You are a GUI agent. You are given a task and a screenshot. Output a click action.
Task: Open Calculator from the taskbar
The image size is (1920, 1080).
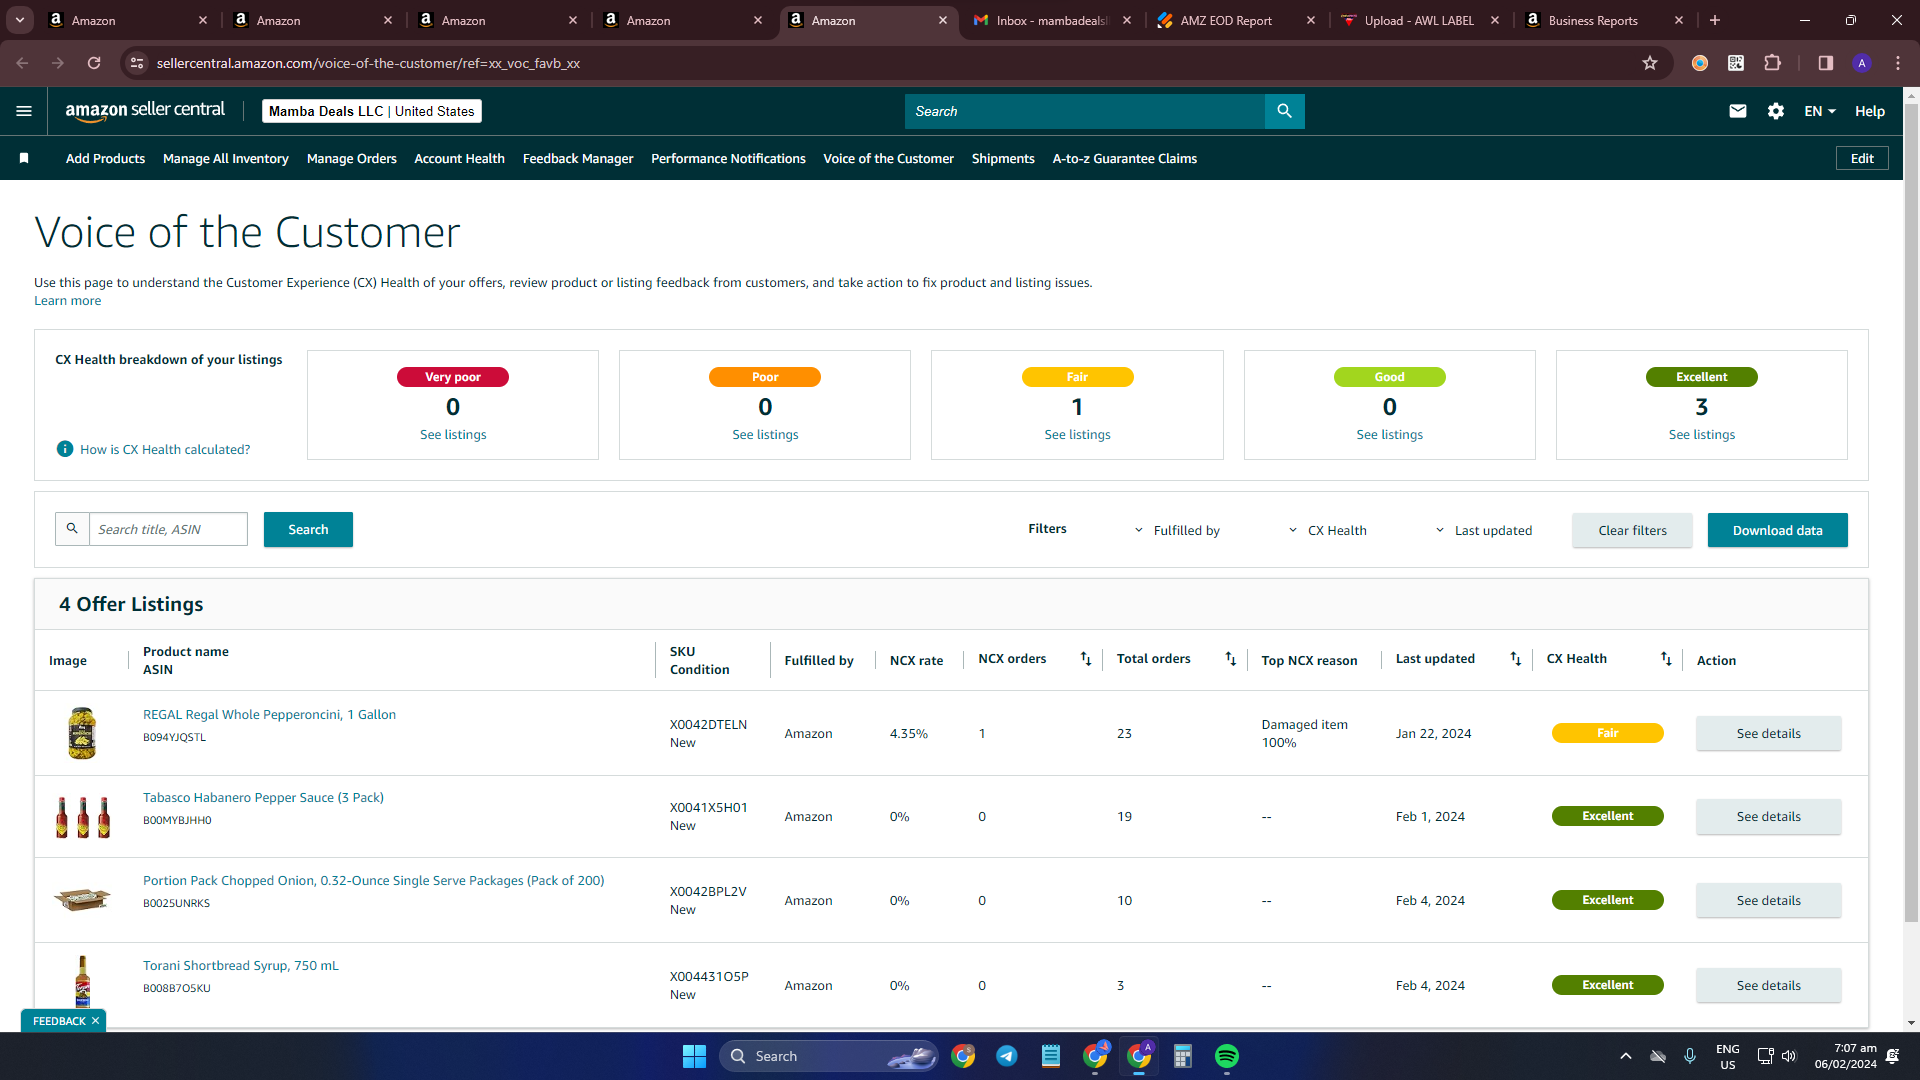[1183, 1056]
